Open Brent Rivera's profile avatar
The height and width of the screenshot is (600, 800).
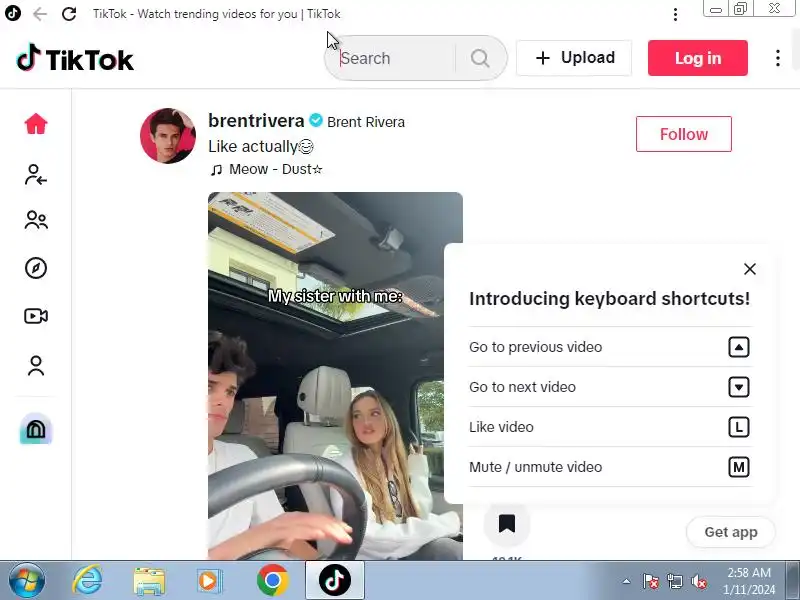coord(168,136)
